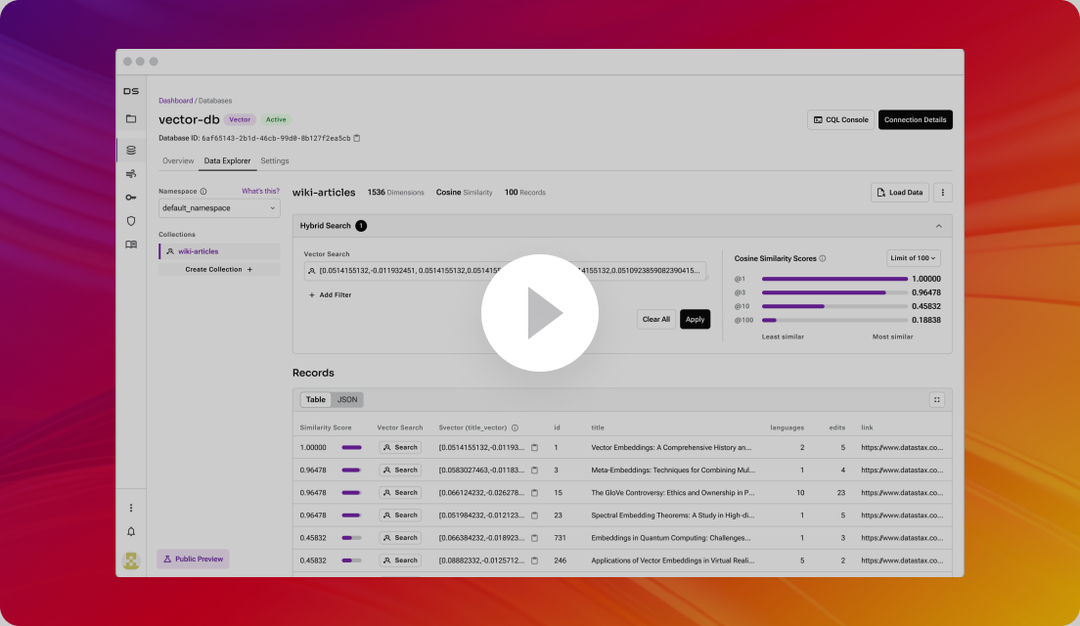Open the collection three-dot options menu
Screen dimensions: 1080x626
pos(942,193)
